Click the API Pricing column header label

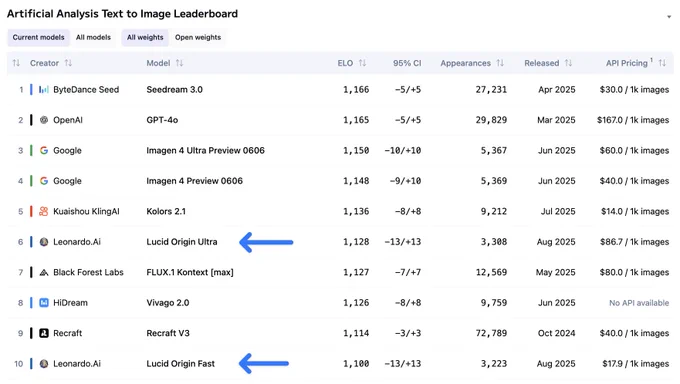[627, 63]
